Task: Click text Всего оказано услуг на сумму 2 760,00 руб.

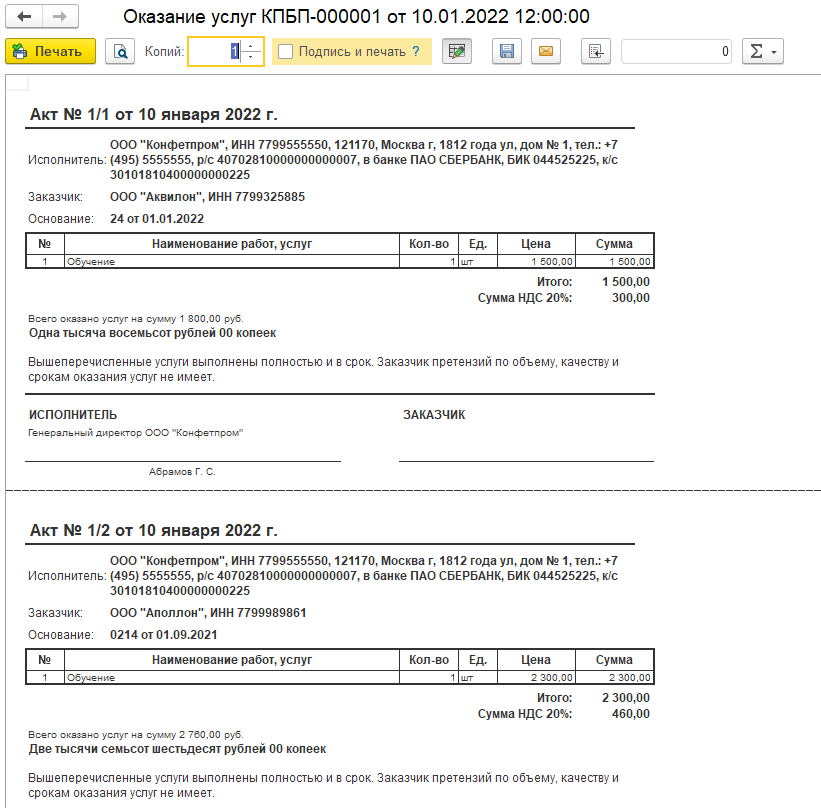Action: [x=136, y=734]
